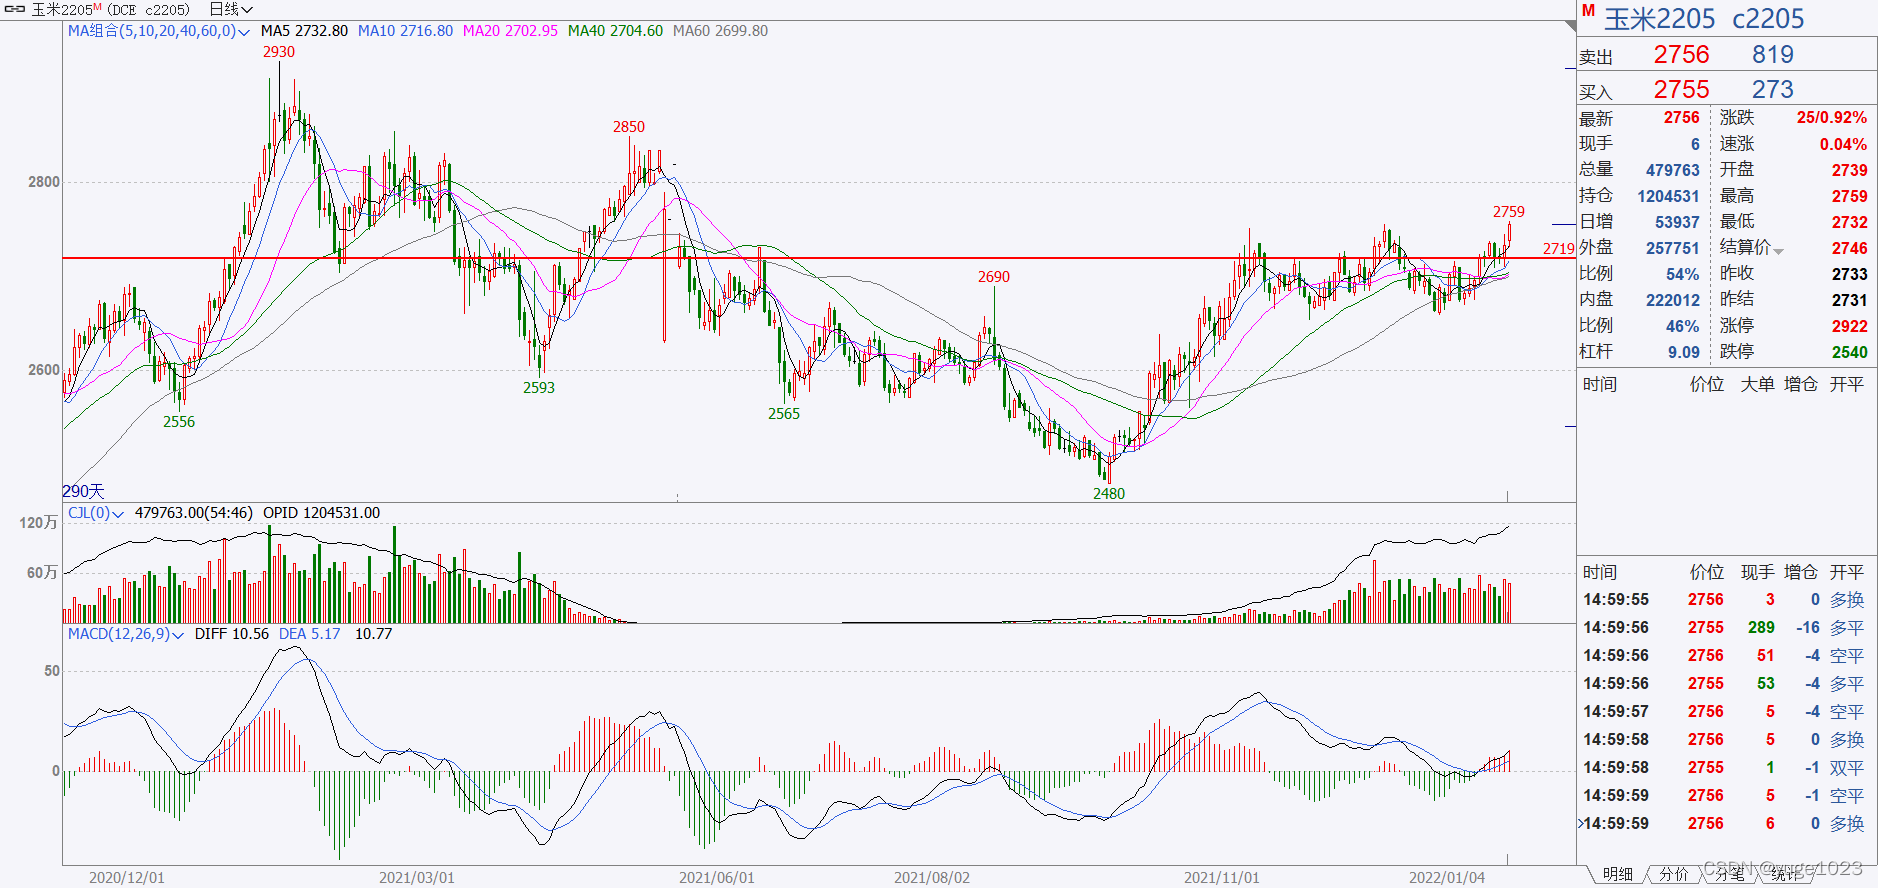Click the 2022/01/04 date axis label
The image size is (1878, 888).
pos(1446,878)
